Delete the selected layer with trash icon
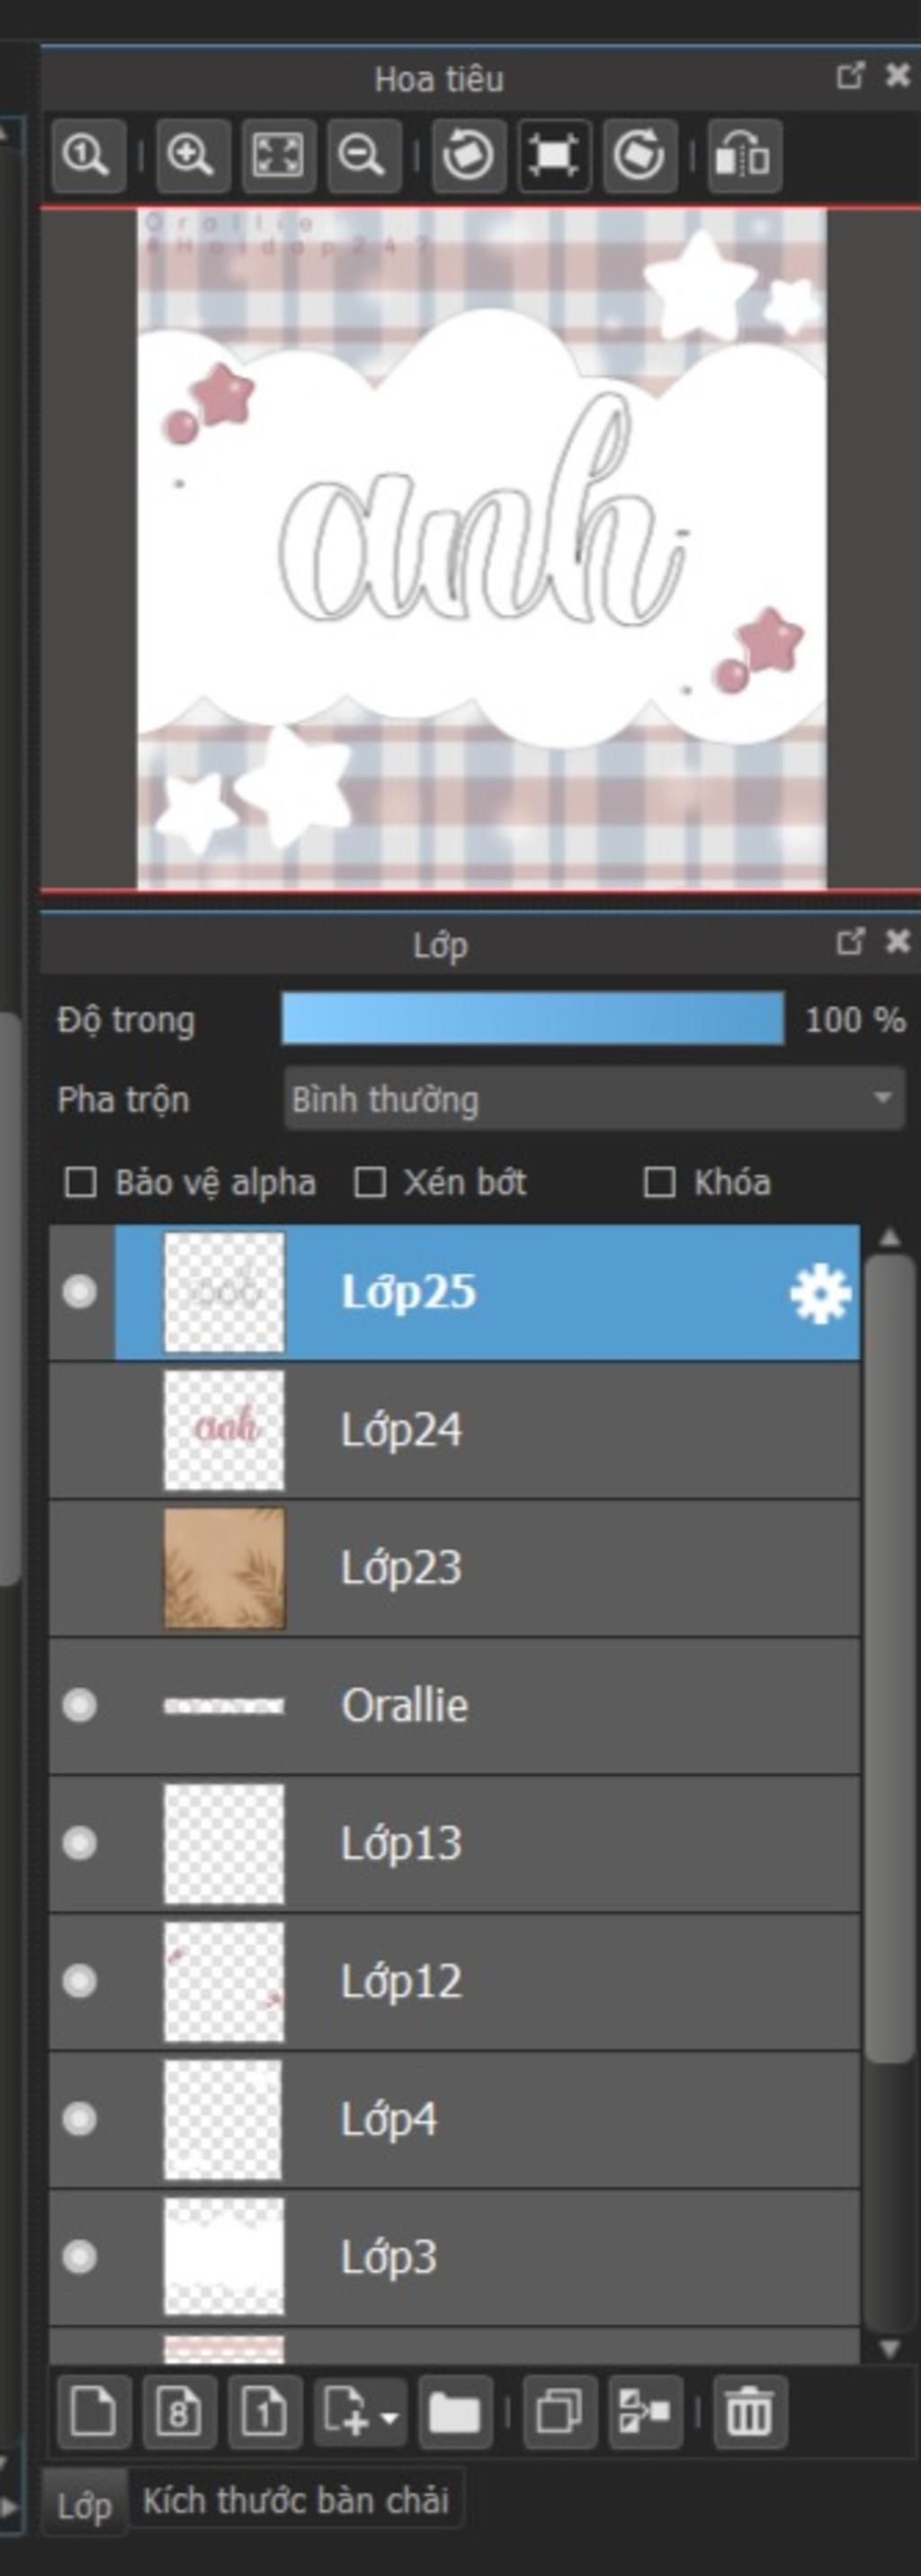The image size is (921, 2576). (x=749, y=2412)
